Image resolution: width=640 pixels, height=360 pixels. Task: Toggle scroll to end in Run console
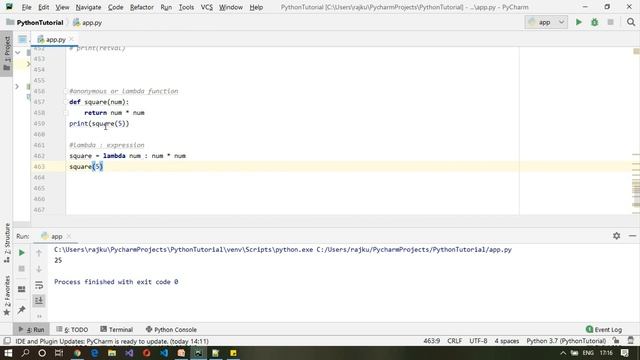pos(39,301)
